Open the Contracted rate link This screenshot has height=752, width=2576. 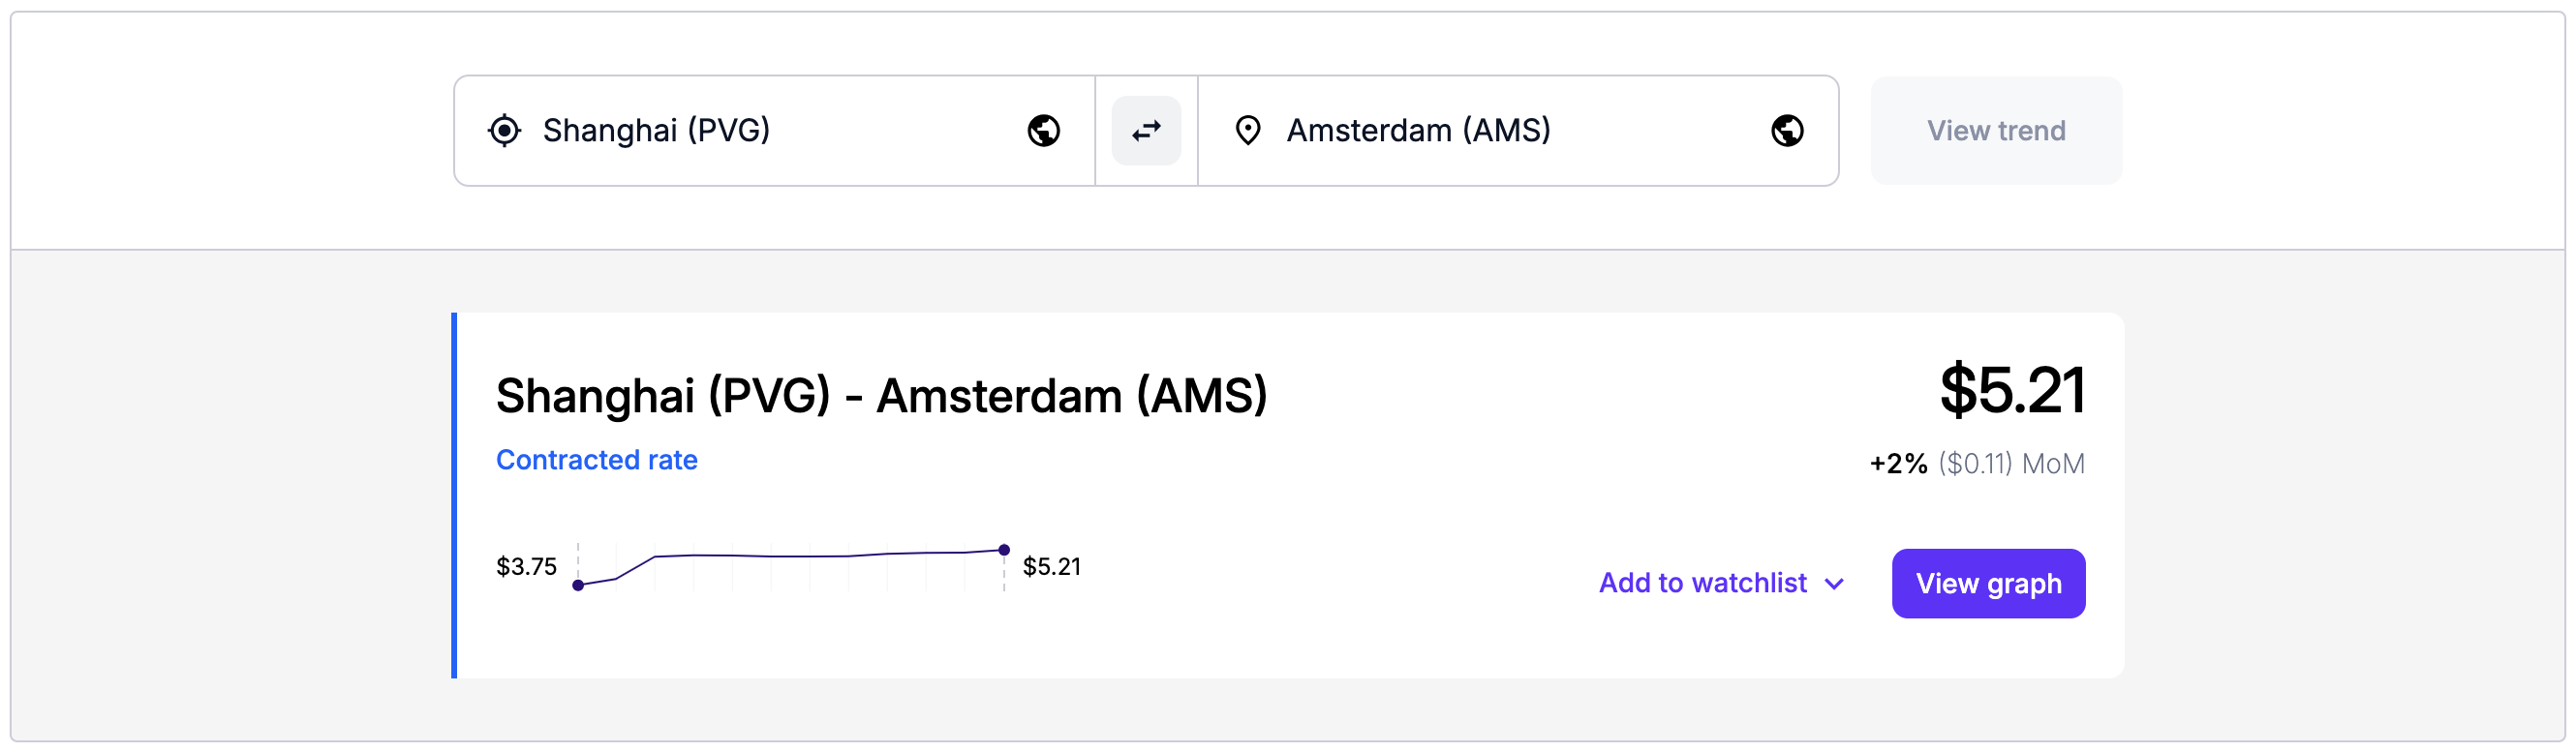[597, 460]
